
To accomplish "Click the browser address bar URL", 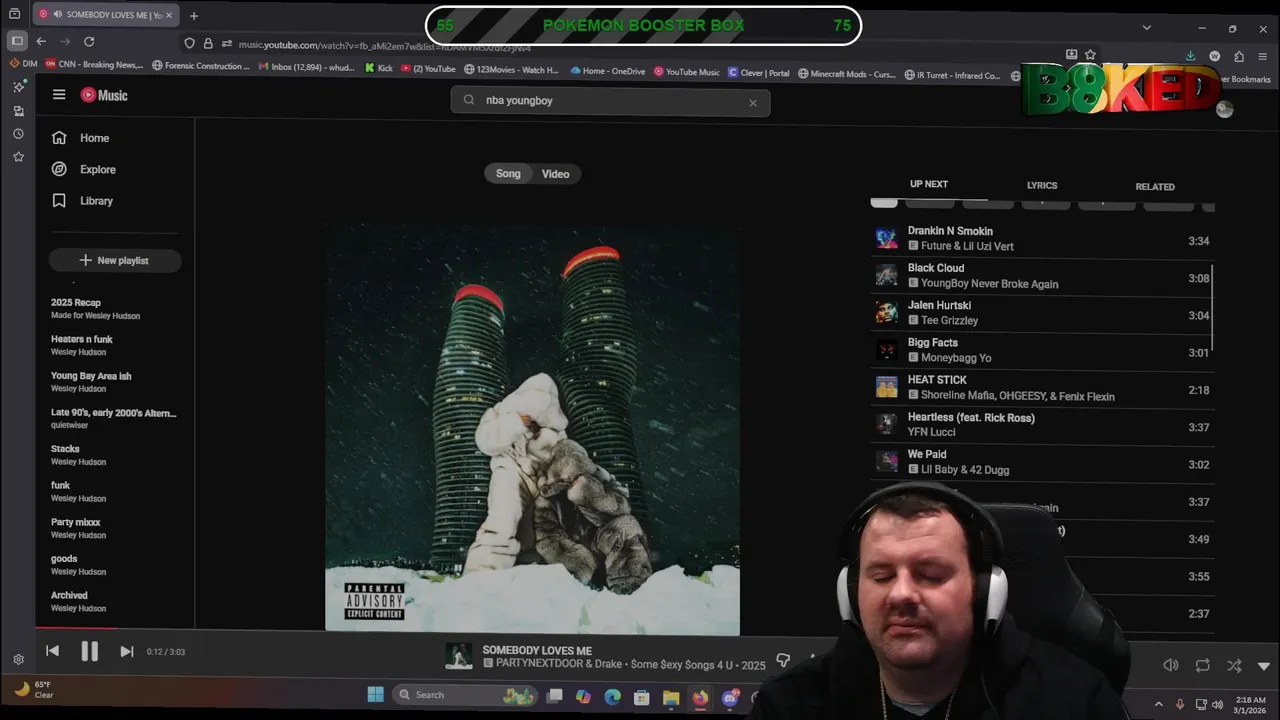I will [x=385, y=45].
